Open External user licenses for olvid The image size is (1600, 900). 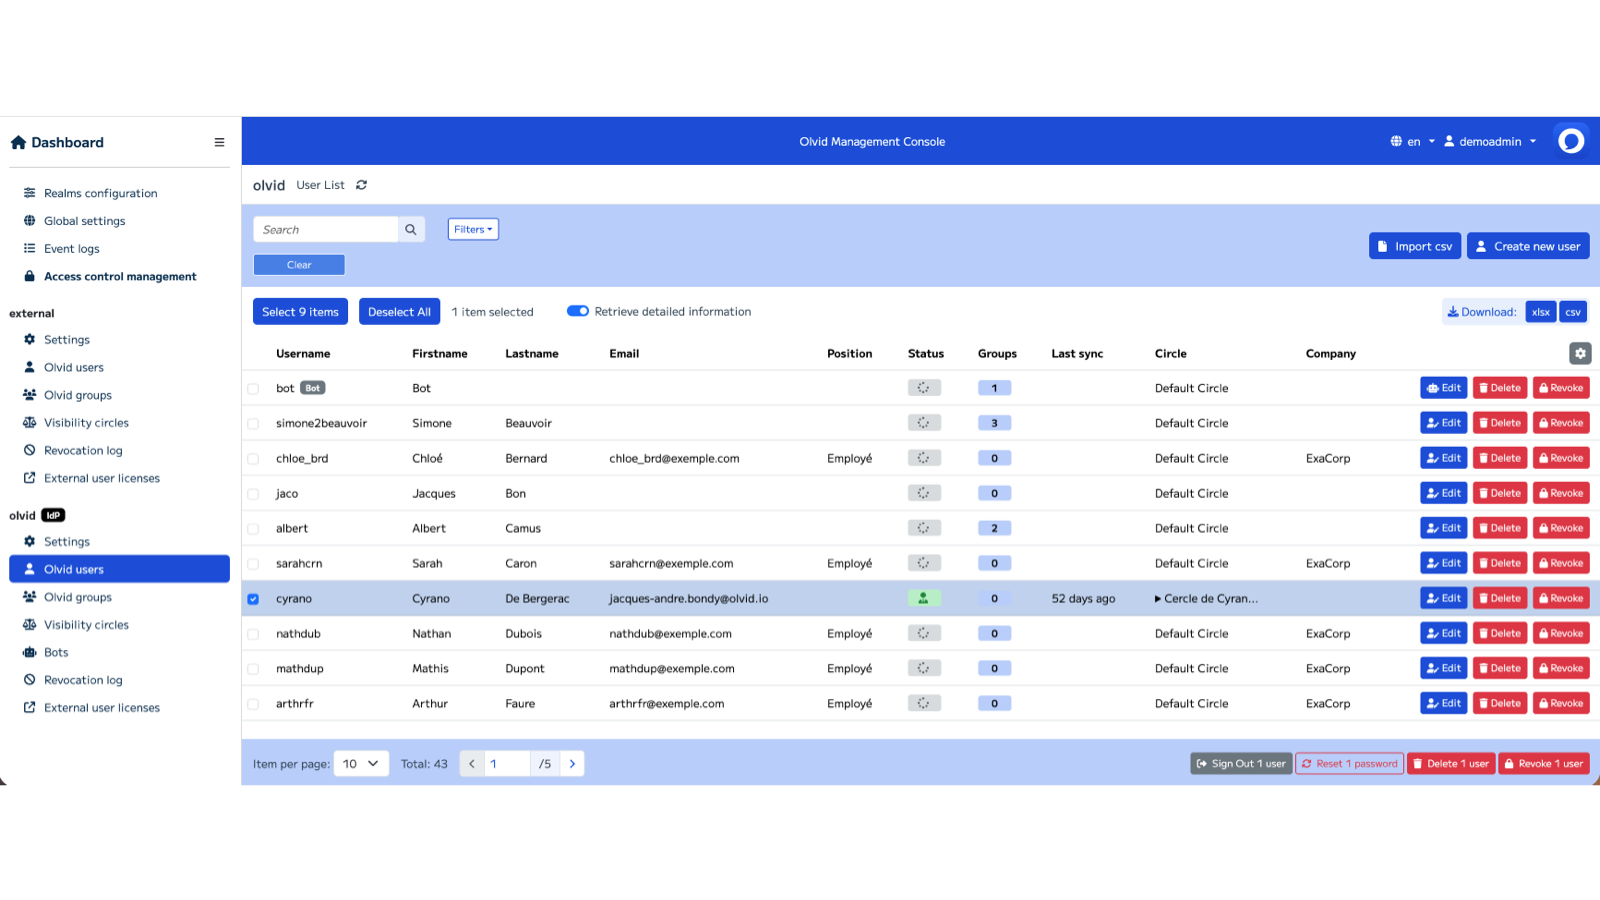(102, 707)
